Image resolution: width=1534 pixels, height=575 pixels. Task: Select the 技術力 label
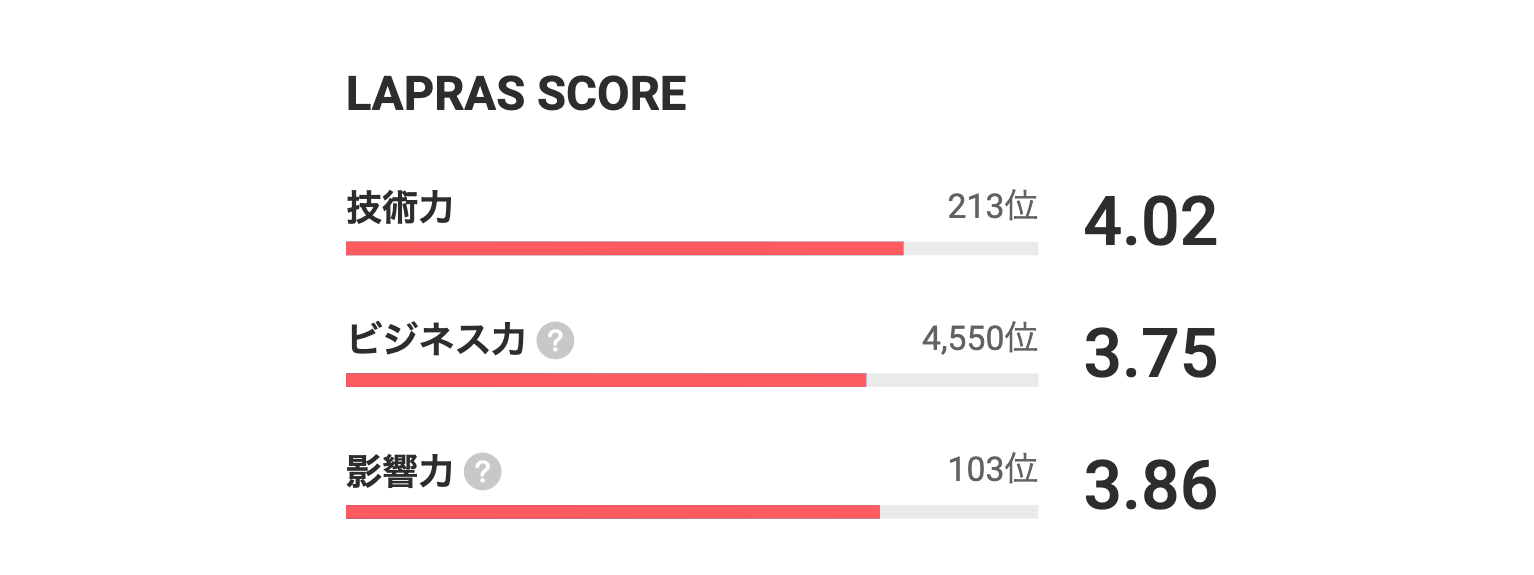[399, 208]
